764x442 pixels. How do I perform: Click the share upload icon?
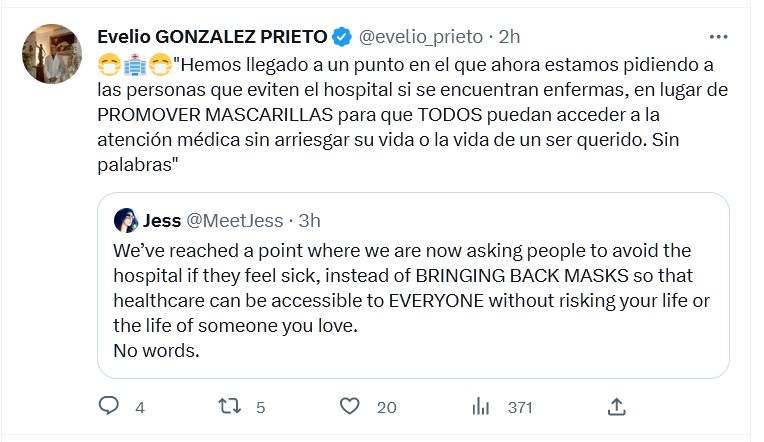click(617, 407)
